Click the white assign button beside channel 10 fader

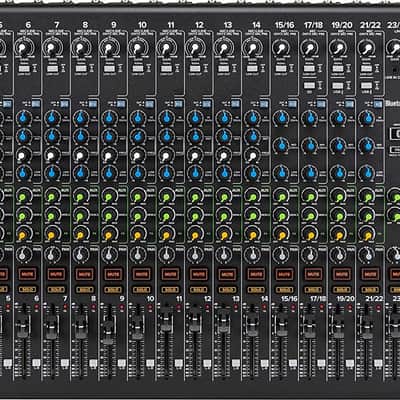coord(150,363)
